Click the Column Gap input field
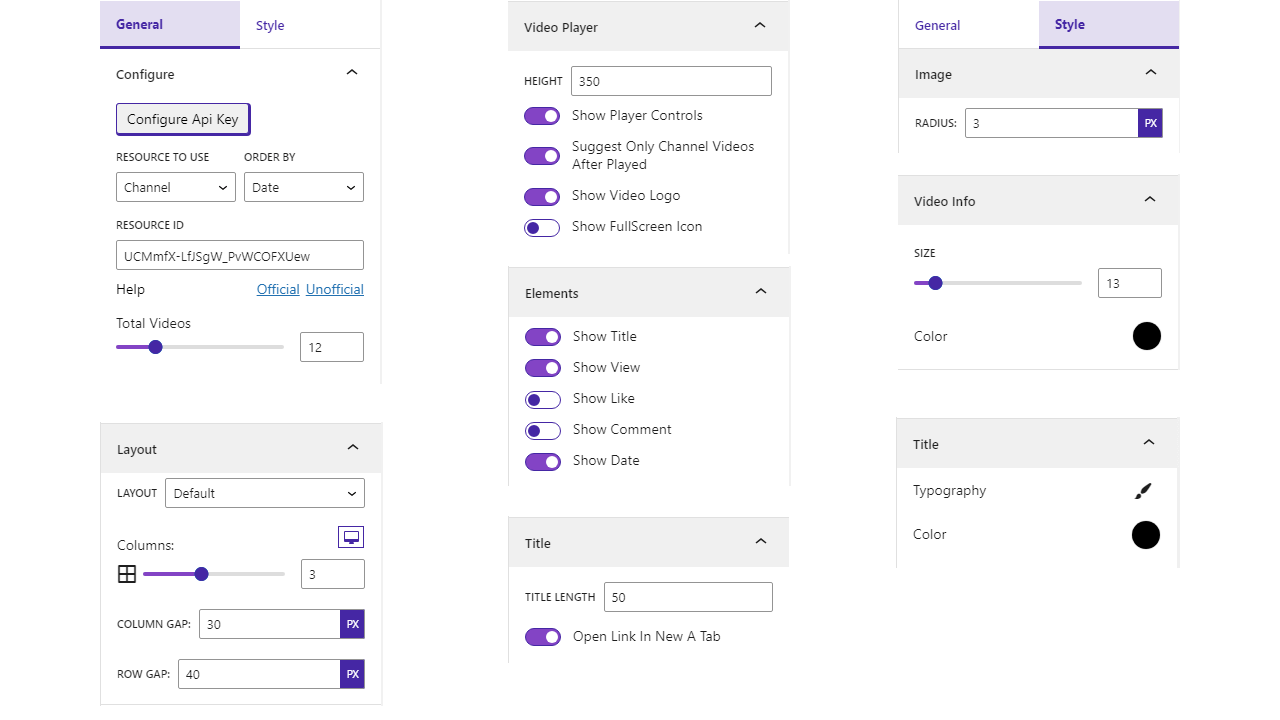This screenshot has height=720, width=1280. point(270,624)
